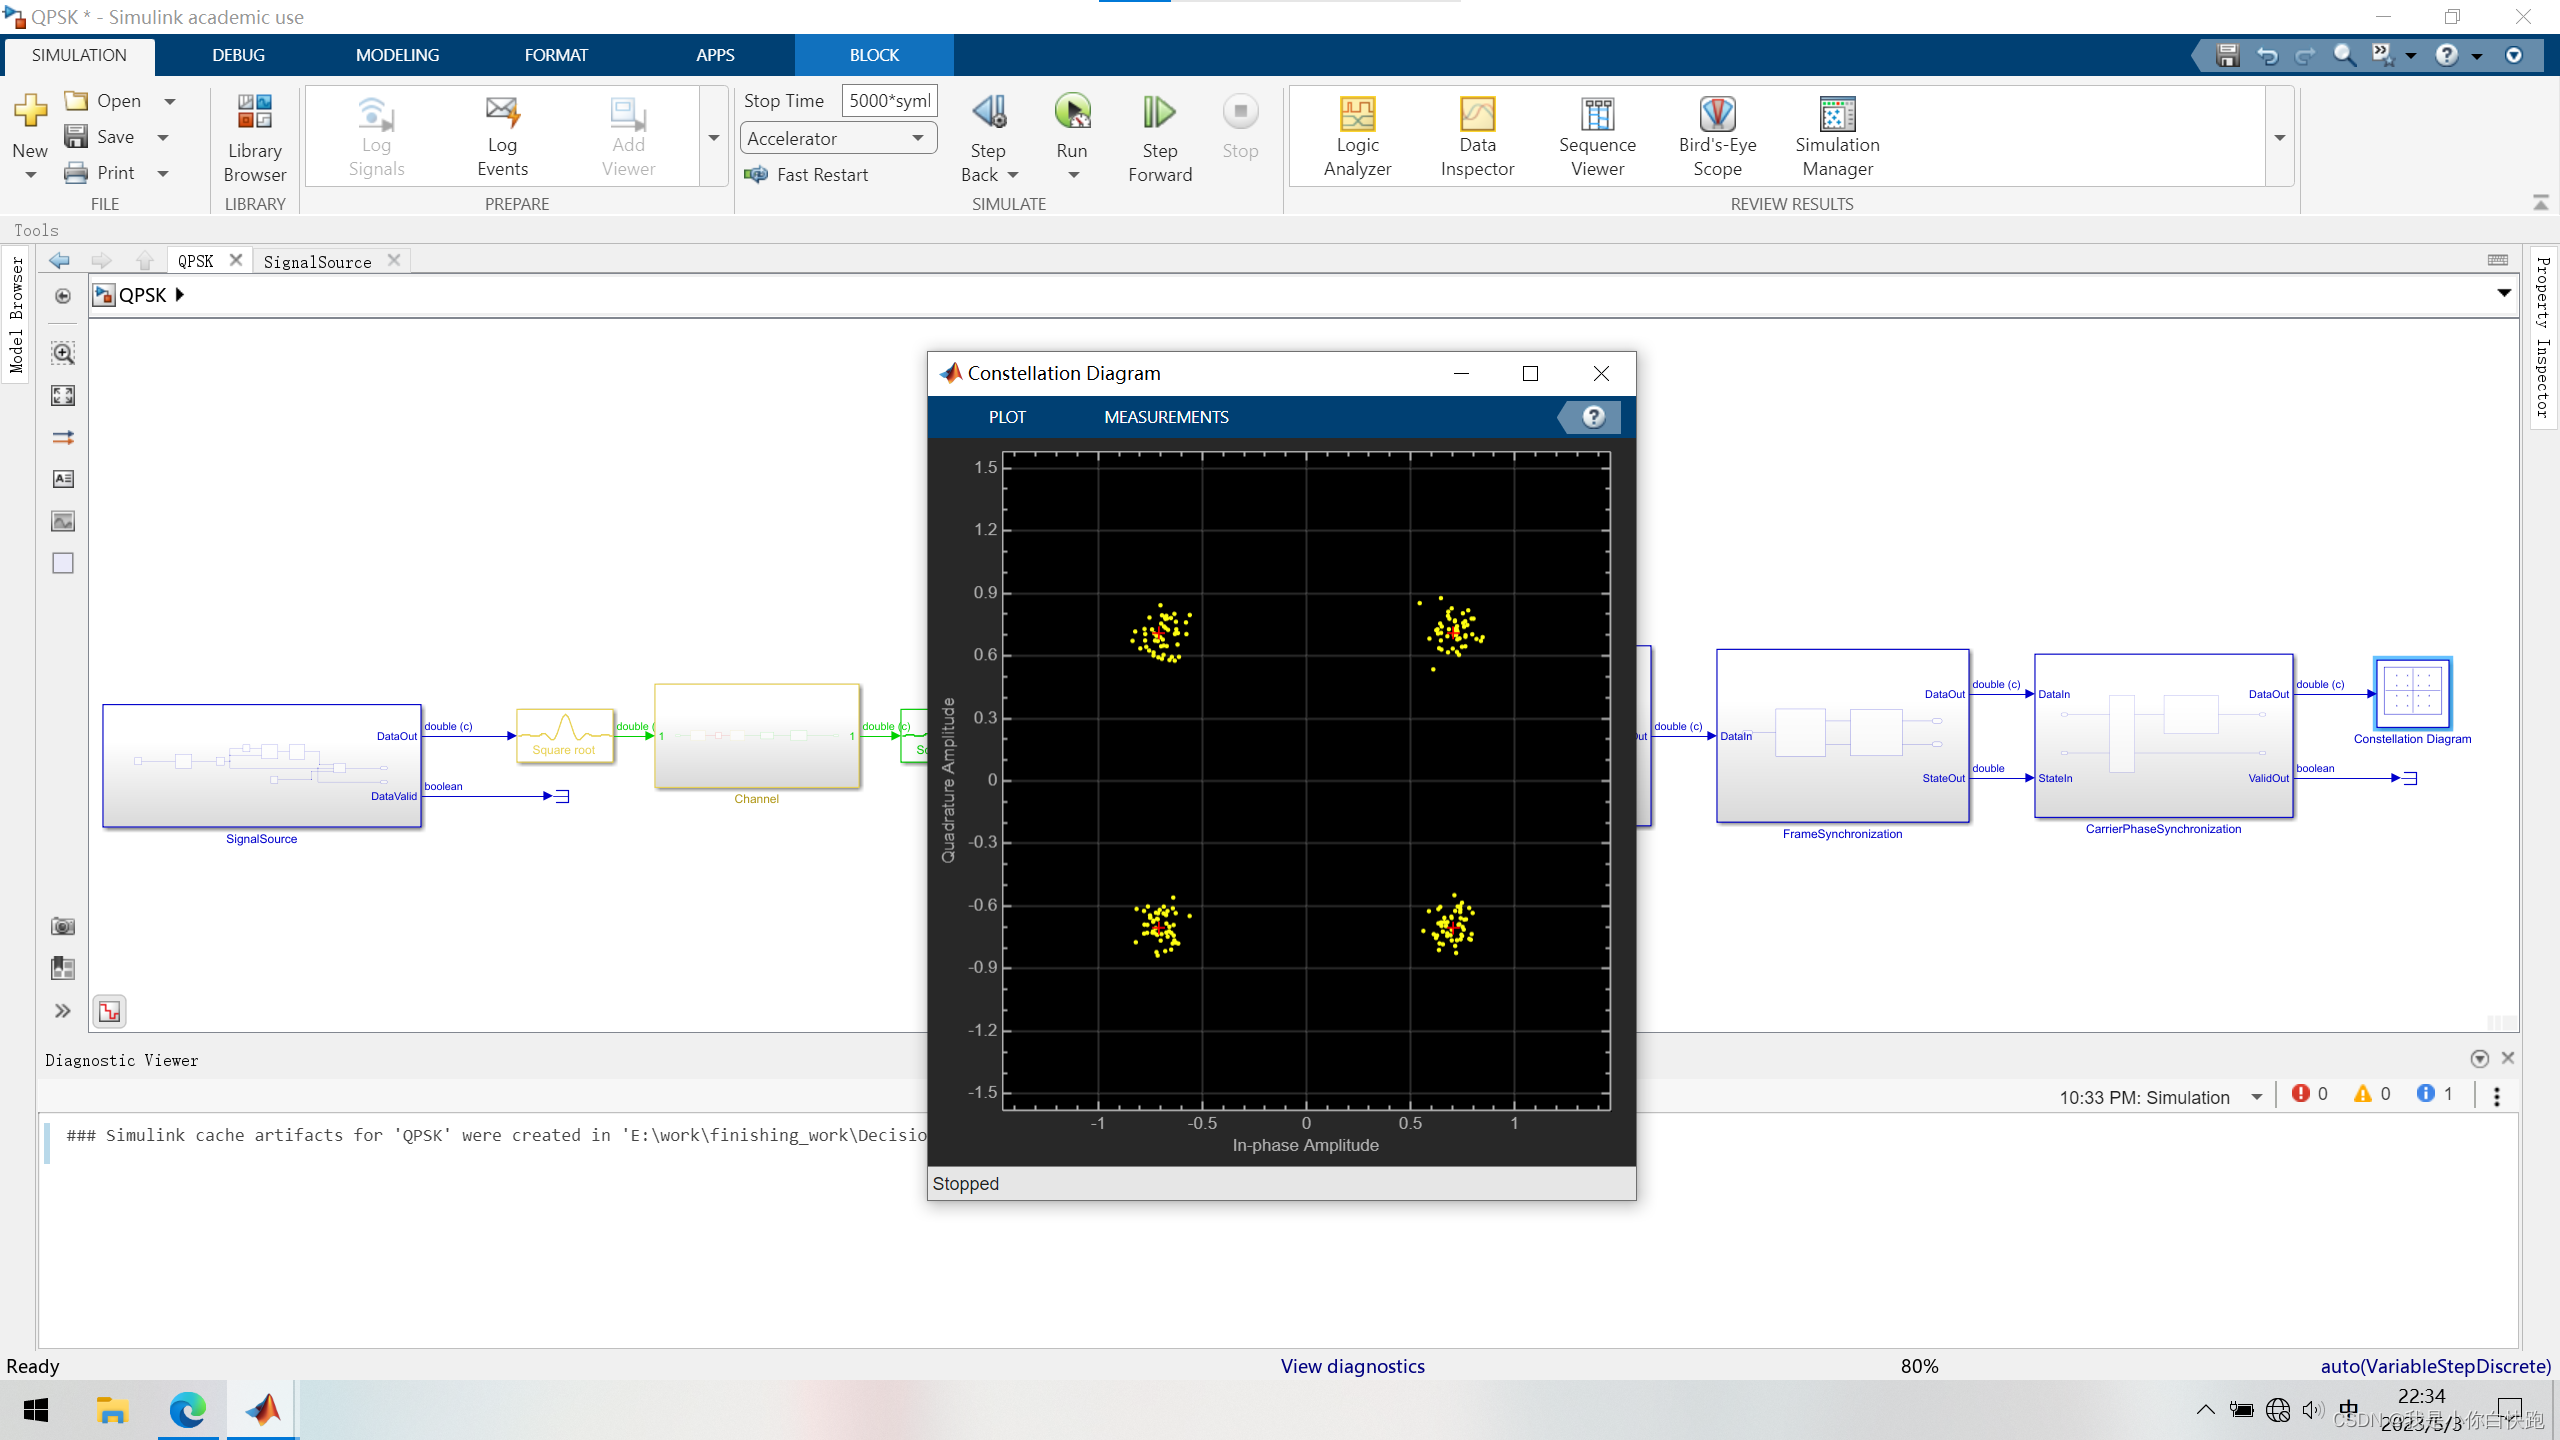Image resolution: width=2560 pixels, height=1440 pixels.
Task: Expand the Run options dropdown arrow
Action: (x=1073, y=175)
